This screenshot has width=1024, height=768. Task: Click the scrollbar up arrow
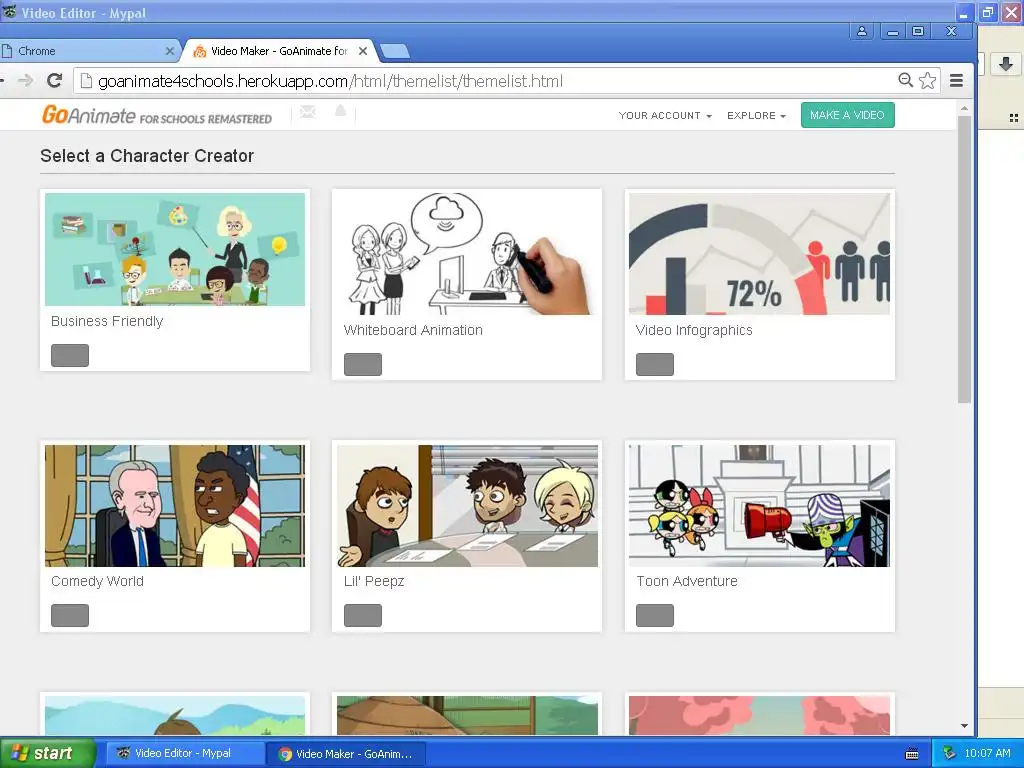coord(964,108)
